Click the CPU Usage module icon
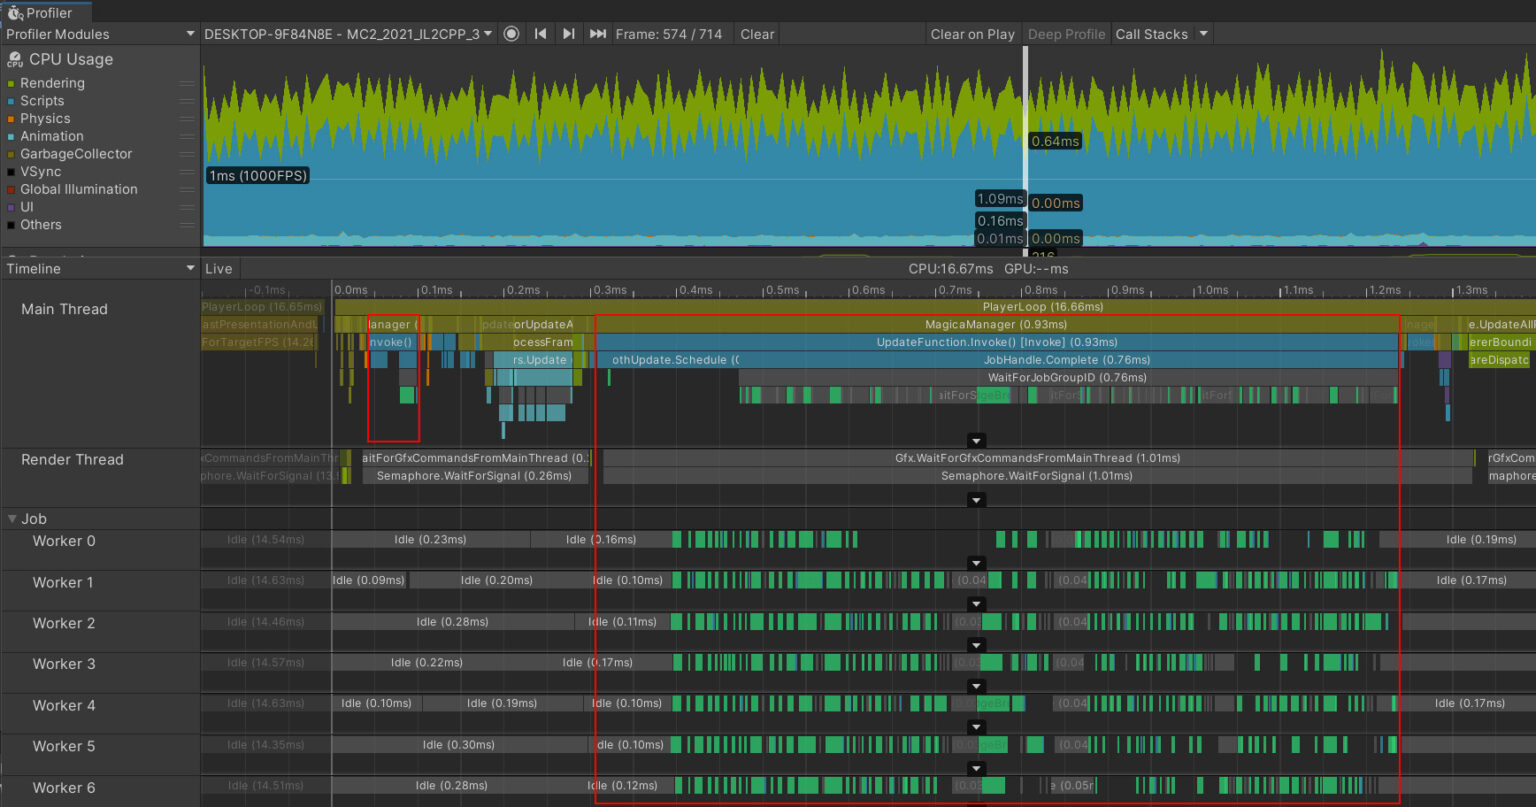1536x807 pixels. pyautogui.click(x=15, y=60)
